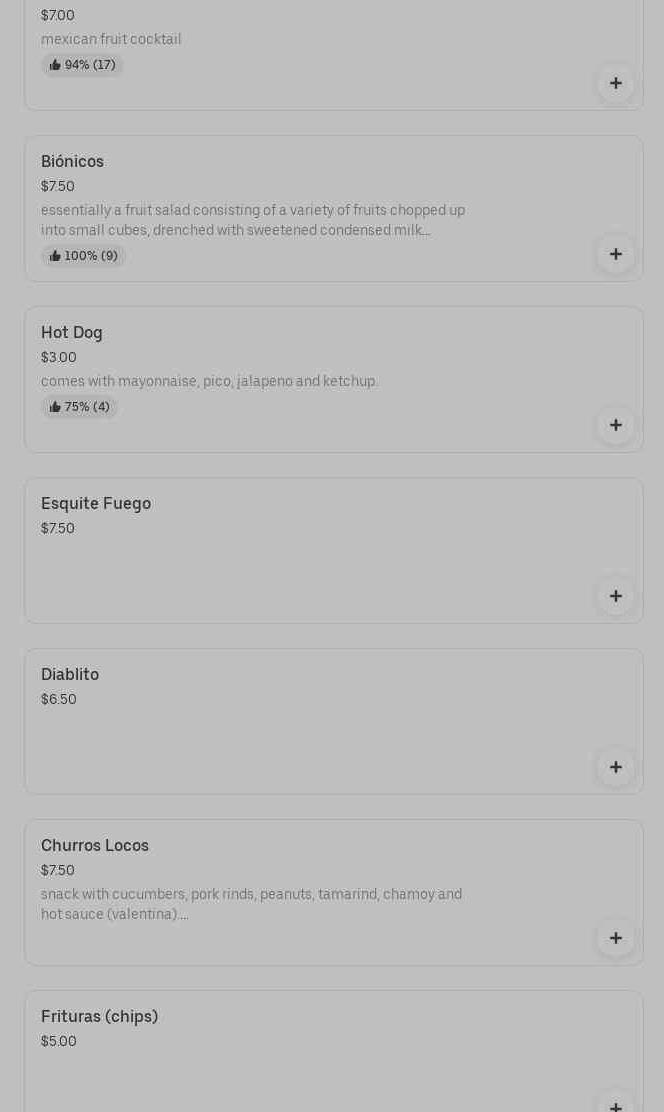Image resolution: width=664 pixels, height=1112 pixels.
Task: Select the Esquite Fuego menu card
Action: [x=333, y=551]
